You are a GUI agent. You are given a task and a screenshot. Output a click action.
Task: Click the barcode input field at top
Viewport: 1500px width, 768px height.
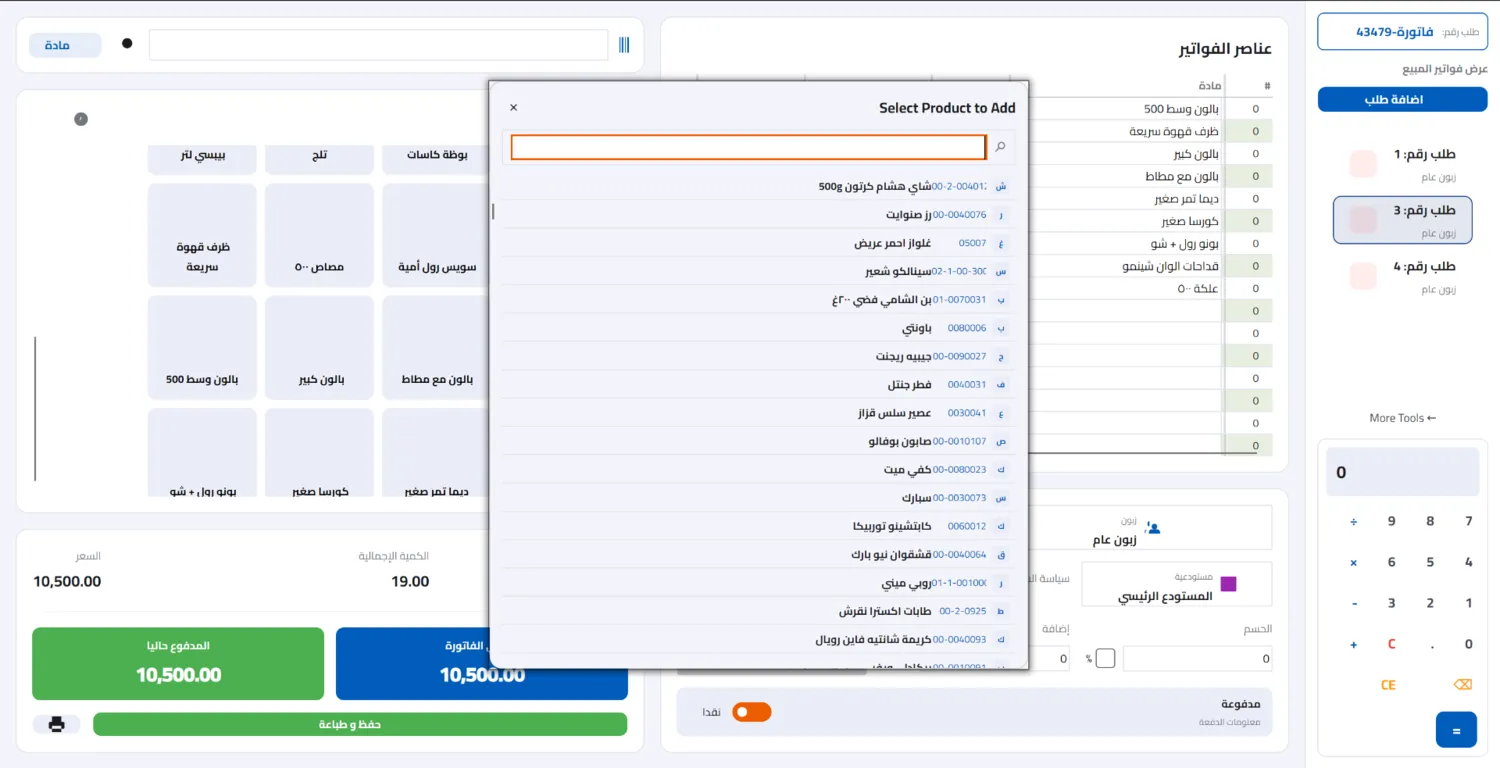pos(378,45)
